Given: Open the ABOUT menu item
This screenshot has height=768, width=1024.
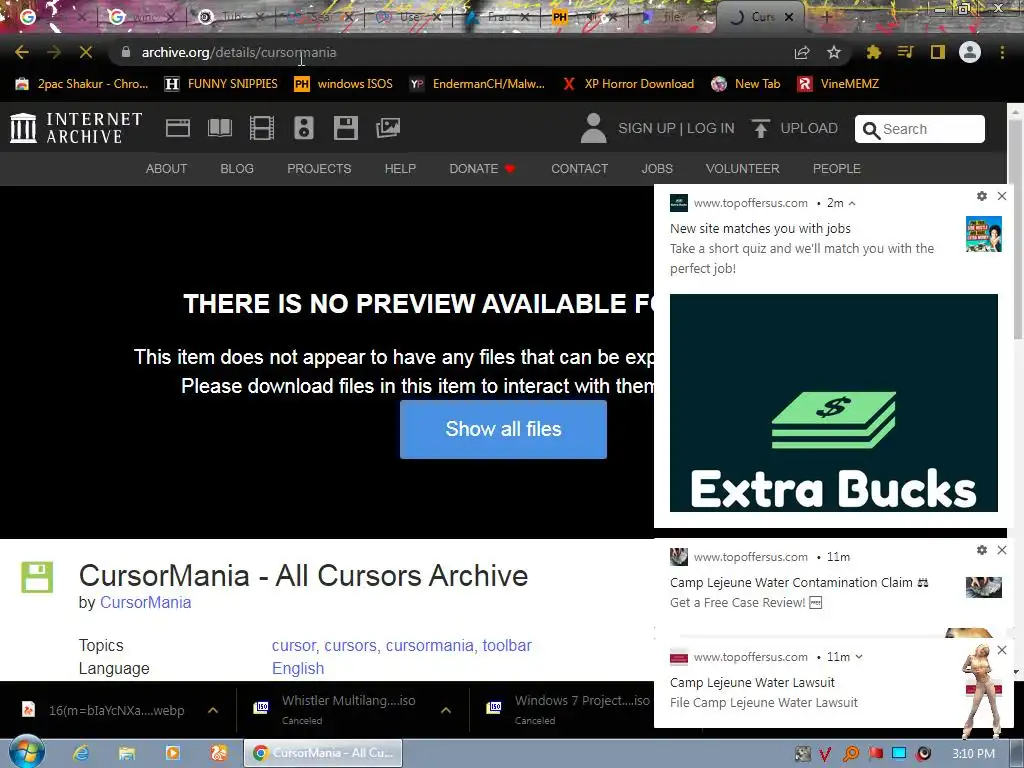Looking at the screenshot, I should [167, 168].
